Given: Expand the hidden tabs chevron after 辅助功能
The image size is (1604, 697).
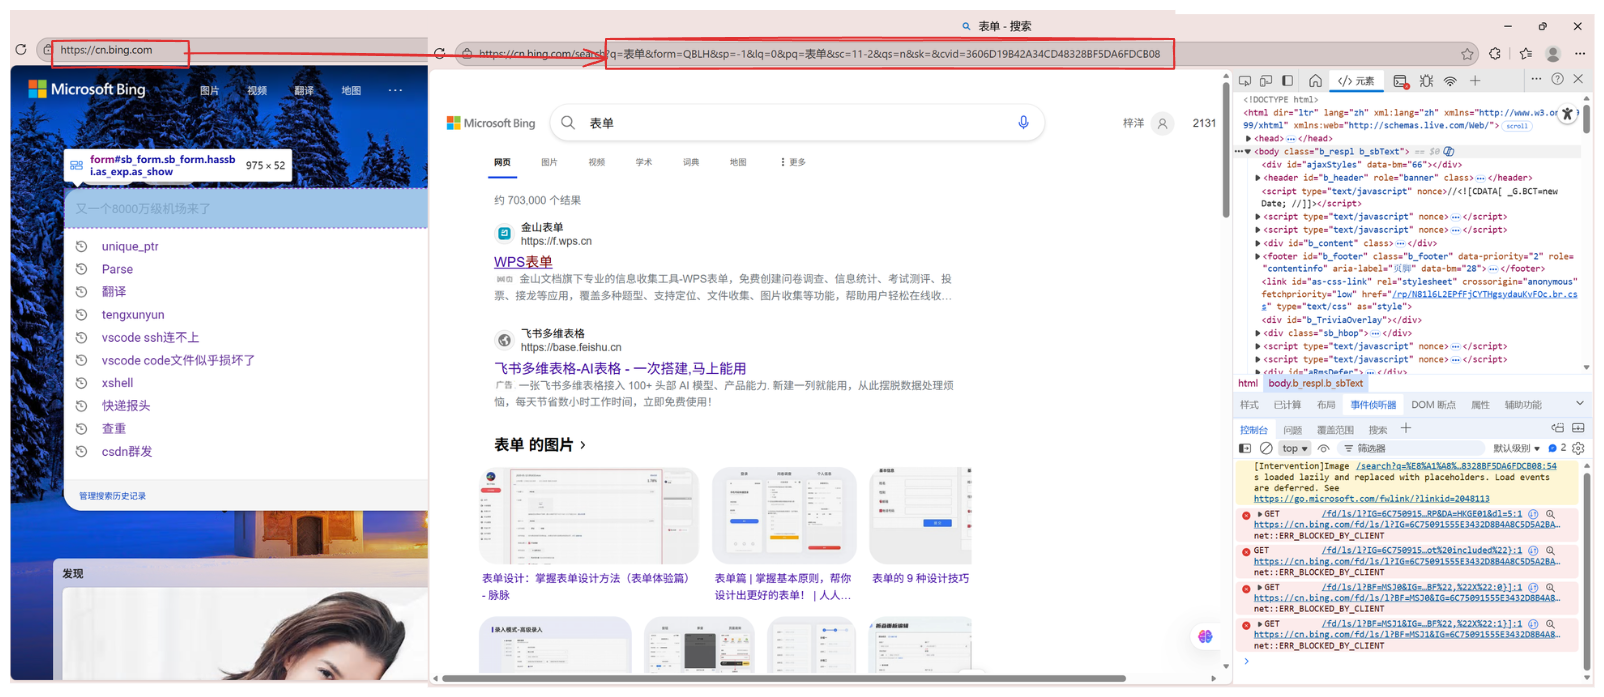Looking at the screenshot, I should pos(1580,404).
